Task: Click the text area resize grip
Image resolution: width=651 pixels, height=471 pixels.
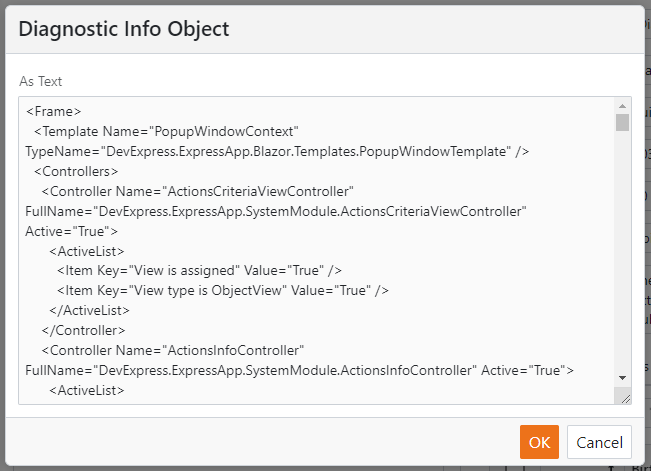Action: point(626,399)
